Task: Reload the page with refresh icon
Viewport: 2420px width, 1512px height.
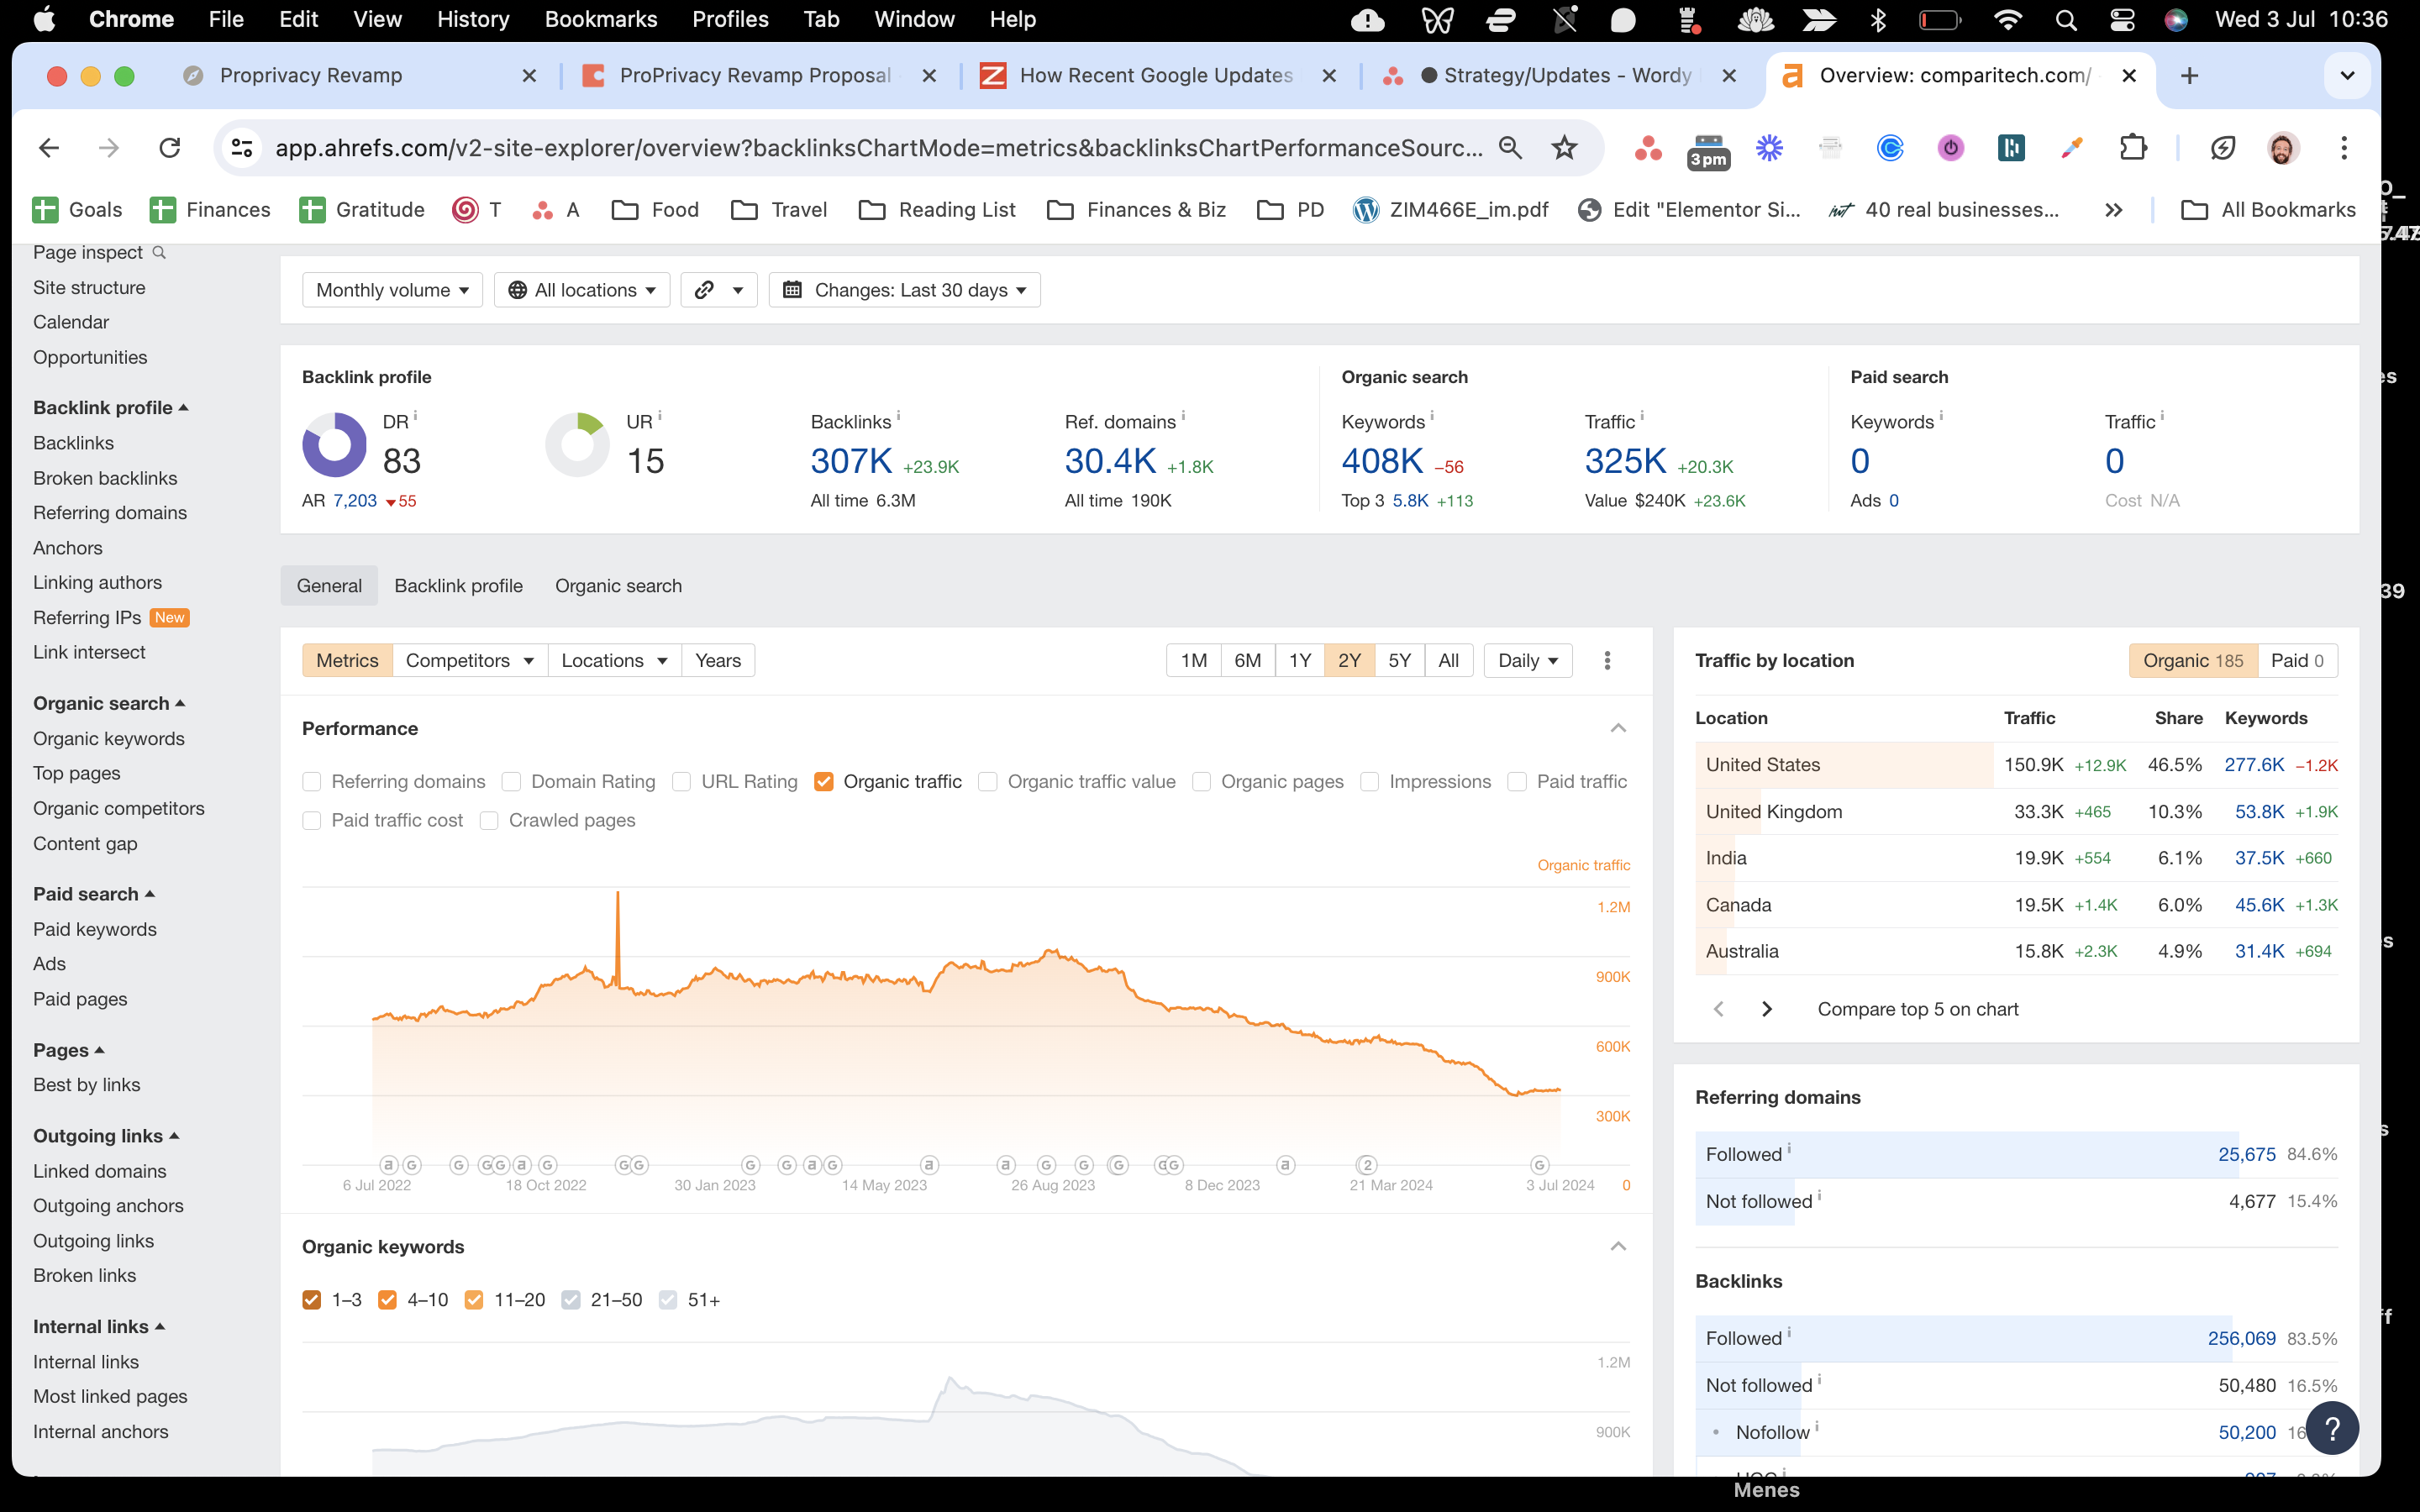Action: pyautogui.click(x=170, y=148)
